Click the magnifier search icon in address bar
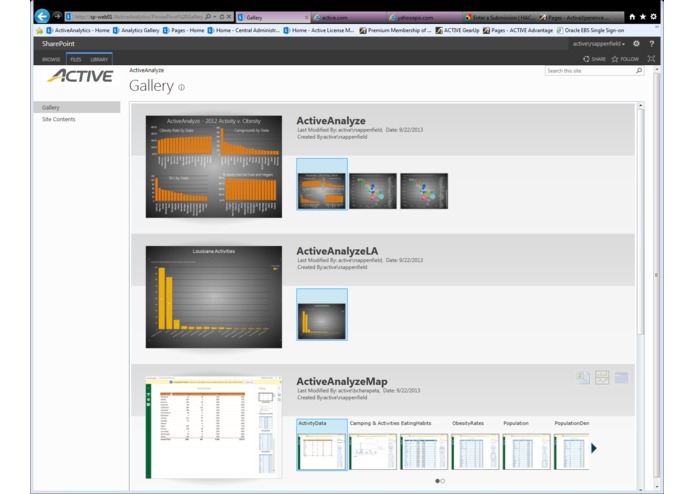The width and height of the screenshot is (695, 494). click(x=208, y=17)
